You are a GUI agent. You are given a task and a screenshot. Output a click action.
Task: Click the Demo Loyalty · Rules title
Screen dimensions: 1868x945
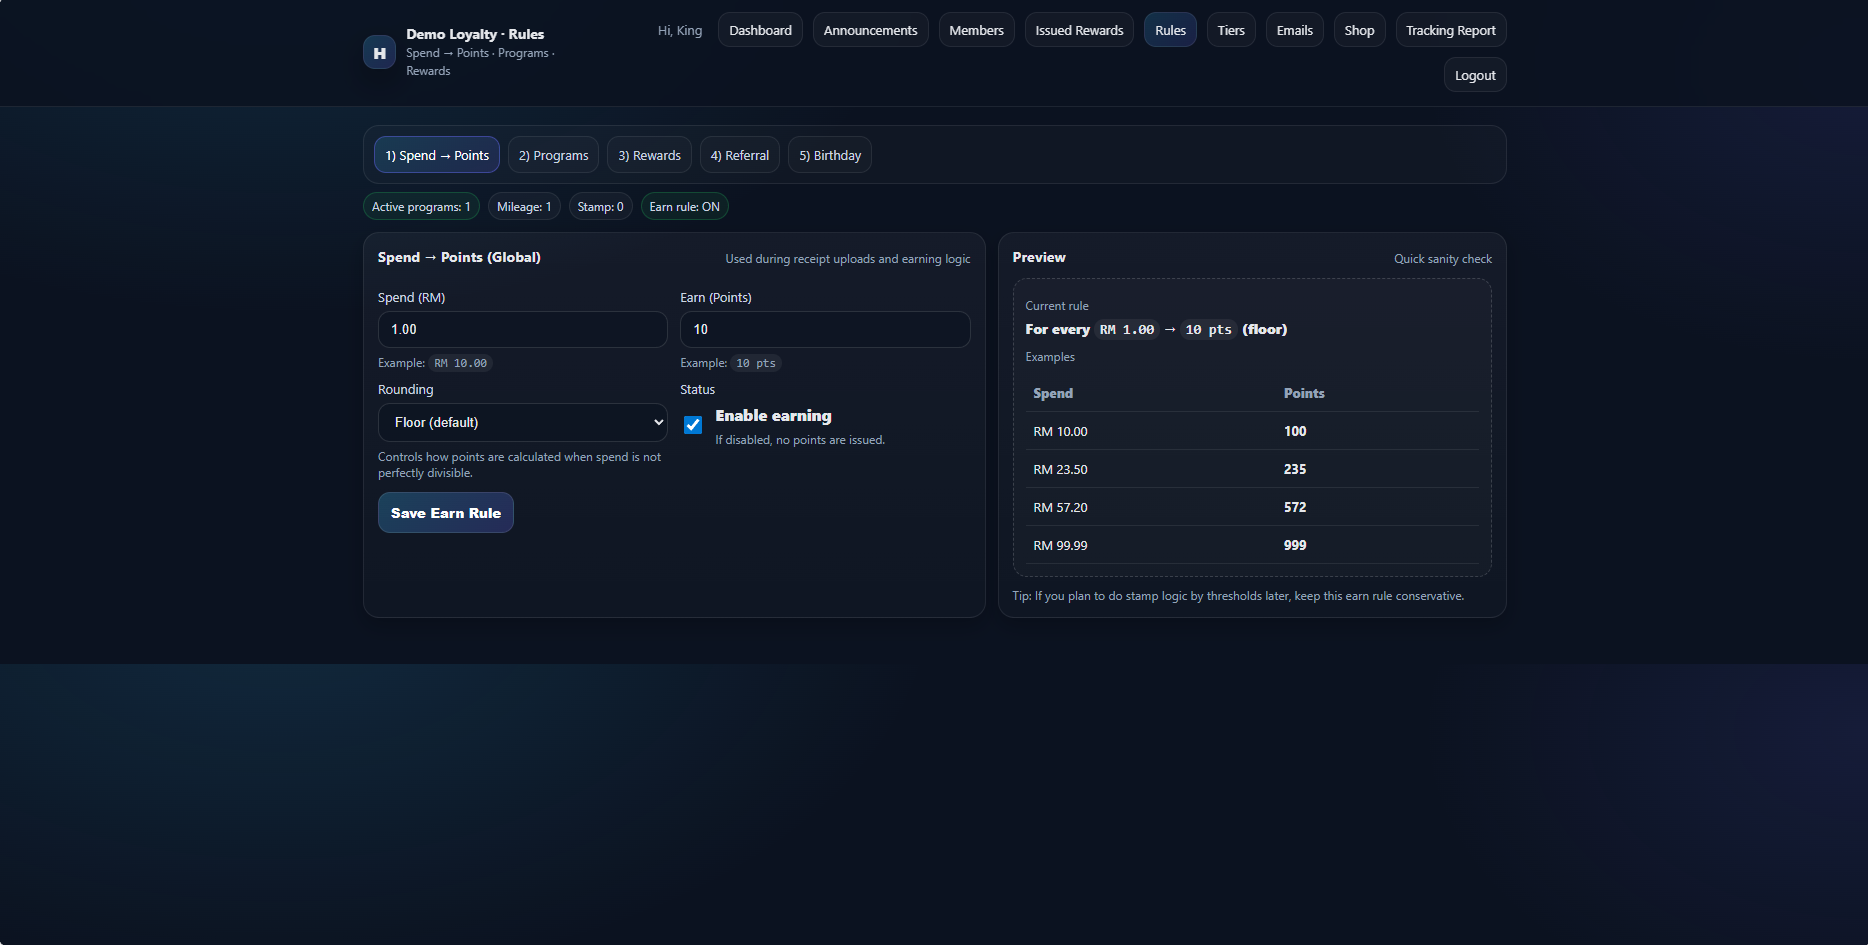(x=475, y=34)
